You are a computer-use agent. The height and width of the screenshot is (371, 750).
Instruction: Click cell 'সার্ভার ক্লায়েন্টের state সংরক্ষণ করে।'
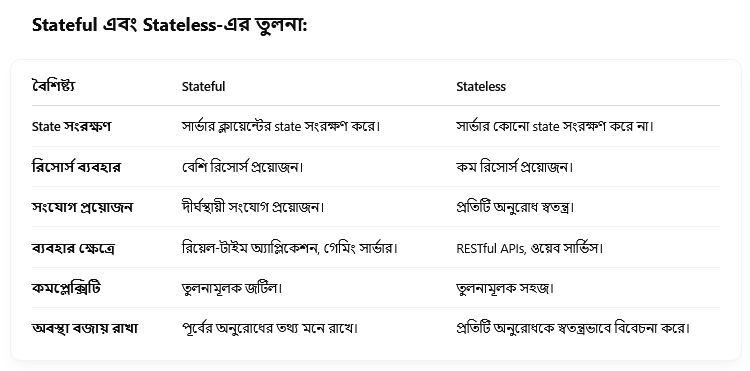[281, 126]
